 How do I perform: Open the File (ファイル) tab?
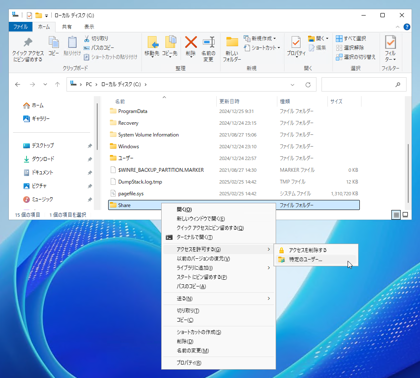point(20,27)
